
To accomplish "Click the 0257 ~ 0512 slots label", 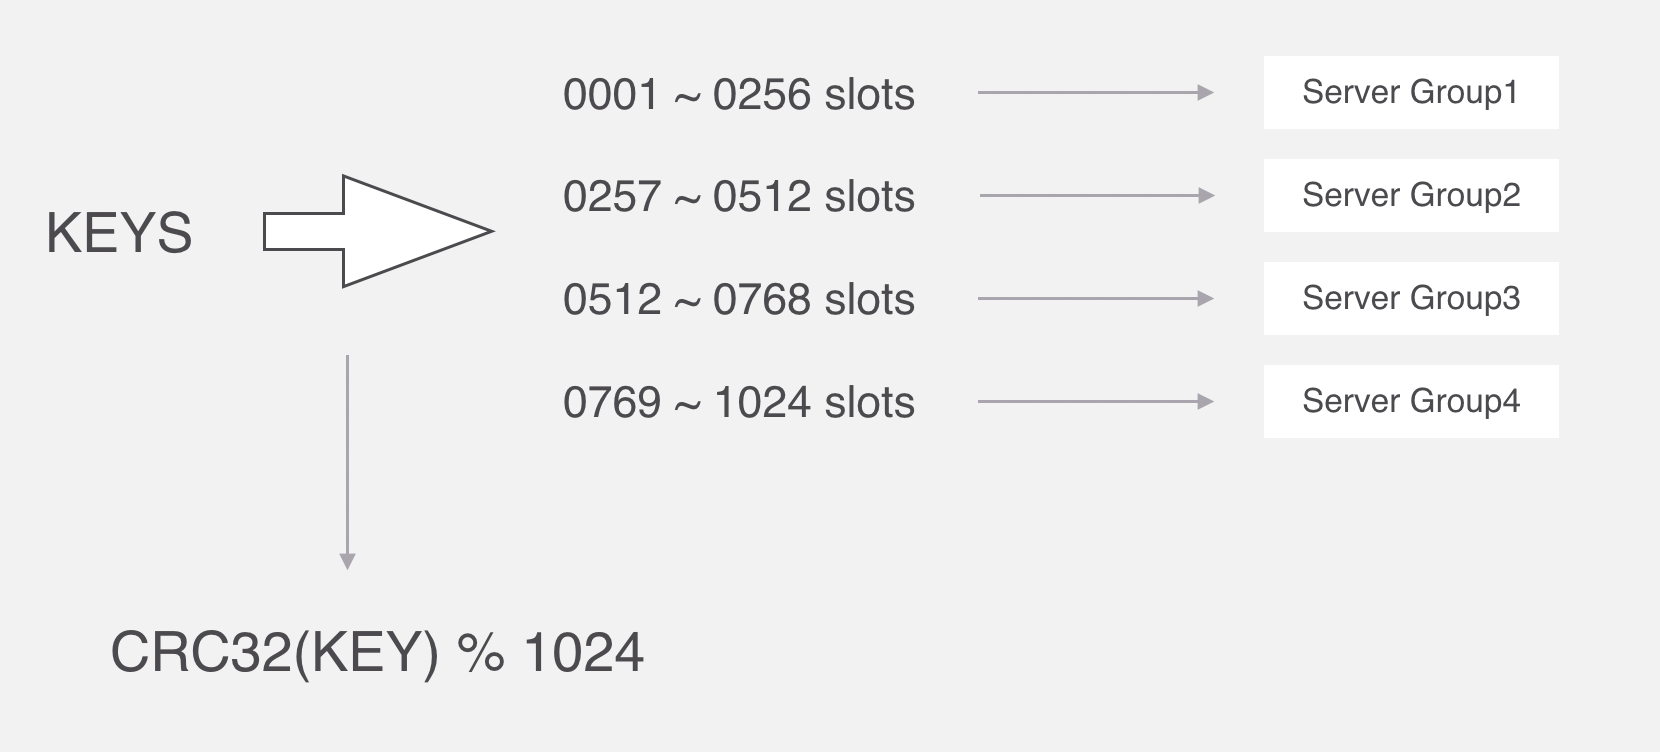I will tap(738, 197).
